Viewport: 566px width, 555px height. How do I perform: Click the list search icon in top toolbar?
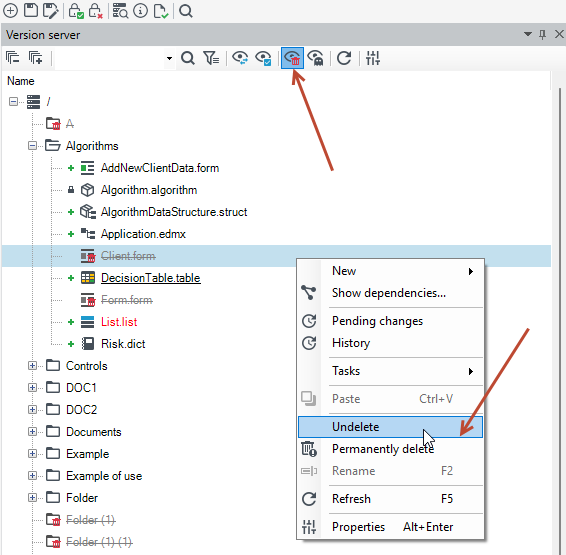(x=120, y=11)
